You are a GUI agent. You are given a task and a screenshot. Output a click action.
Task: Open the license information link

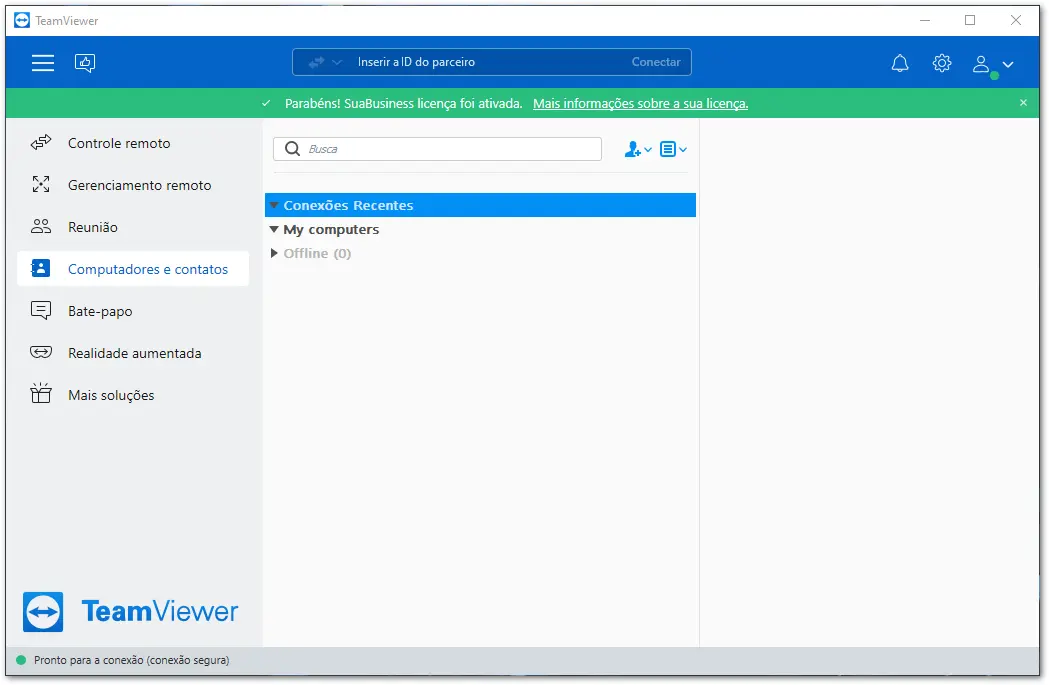coord(640,104)
